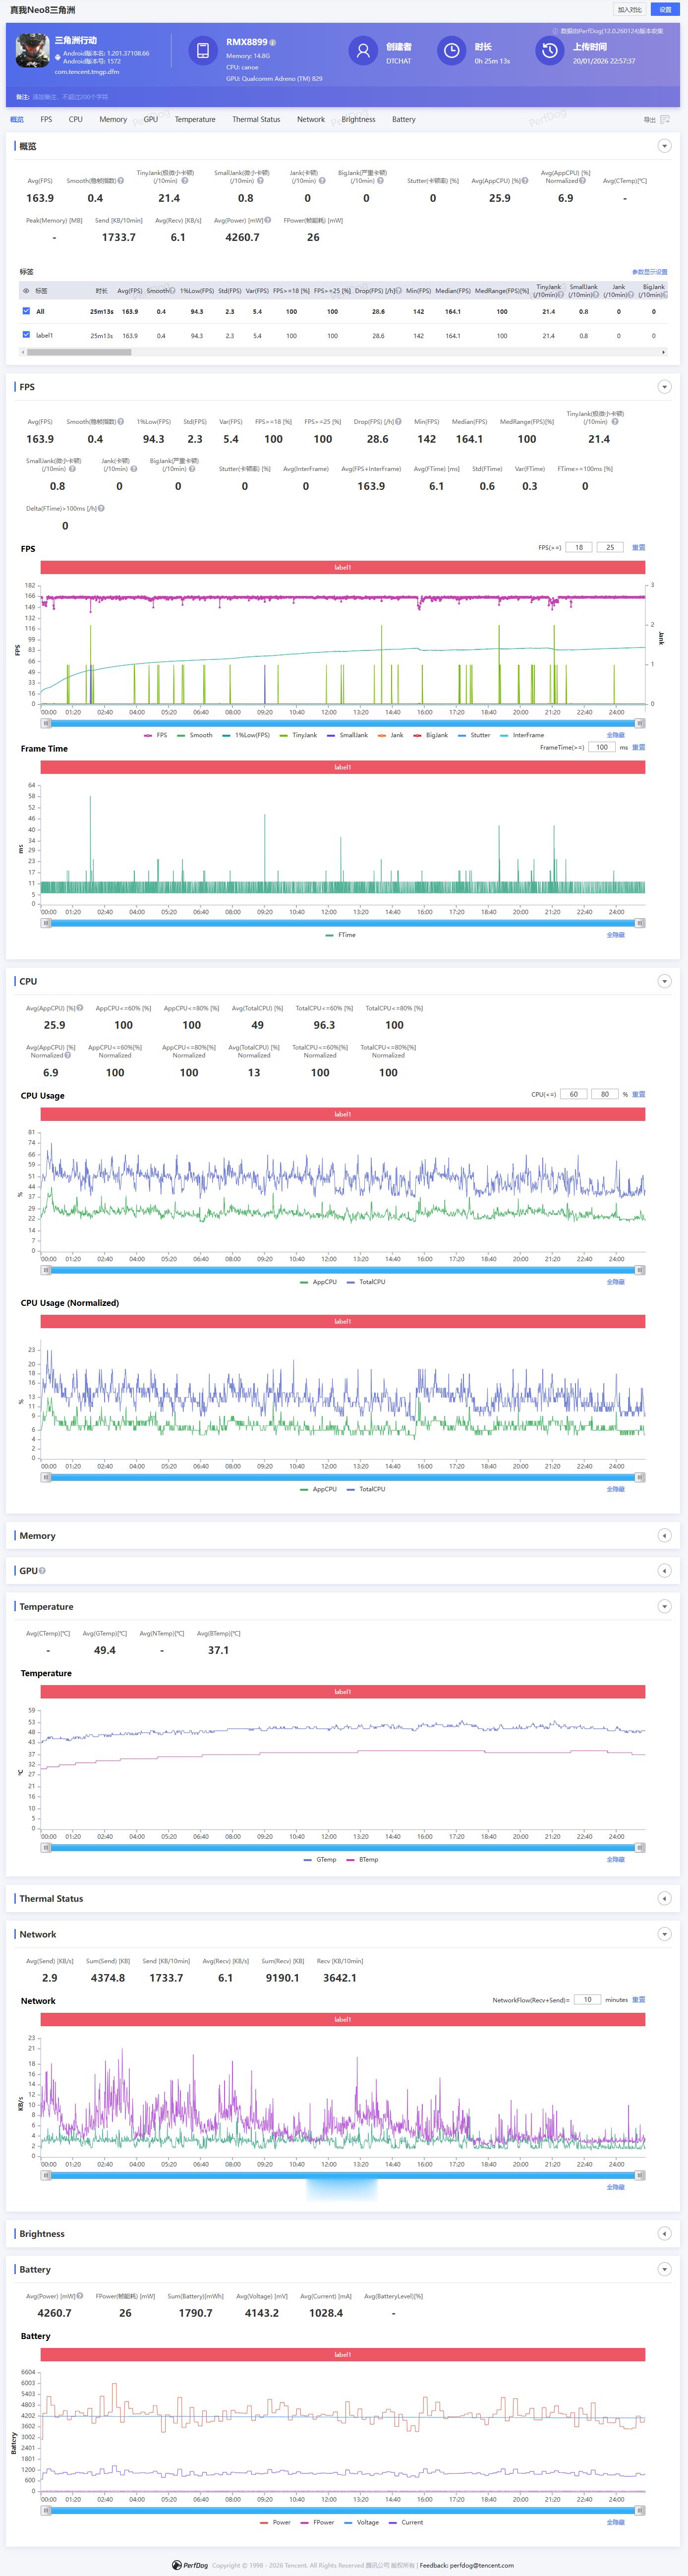Click the FrameTime threshold input field
The width and height of the screenshot is (688, 2576).
(602, 747)
